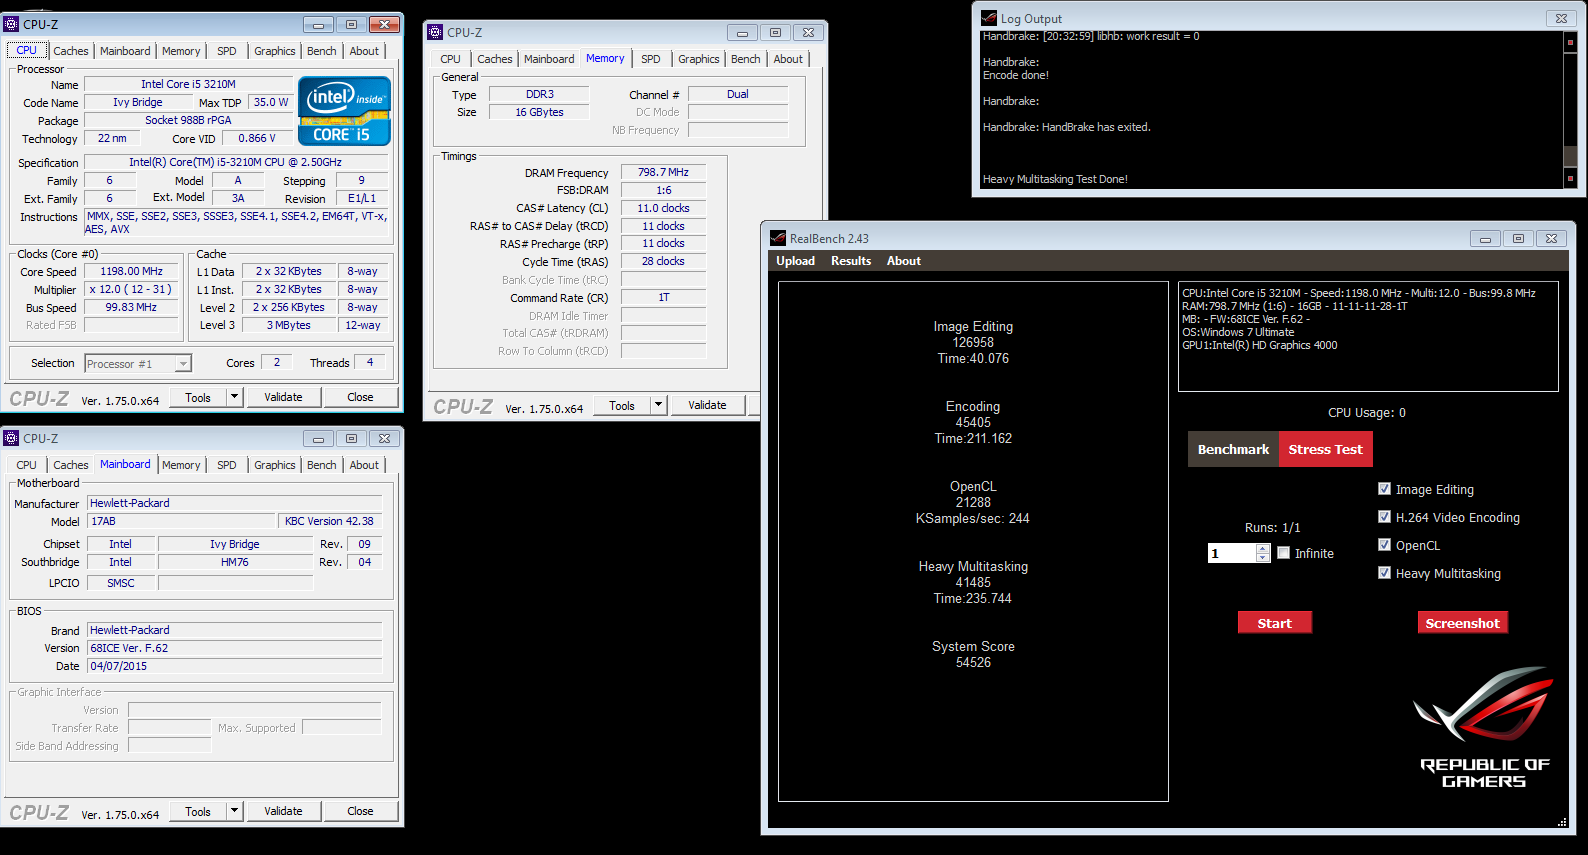This screenshot has height=855, width=1588.
Task: Select the Benchmark tab in RealBench
Action: [1233, 449]
